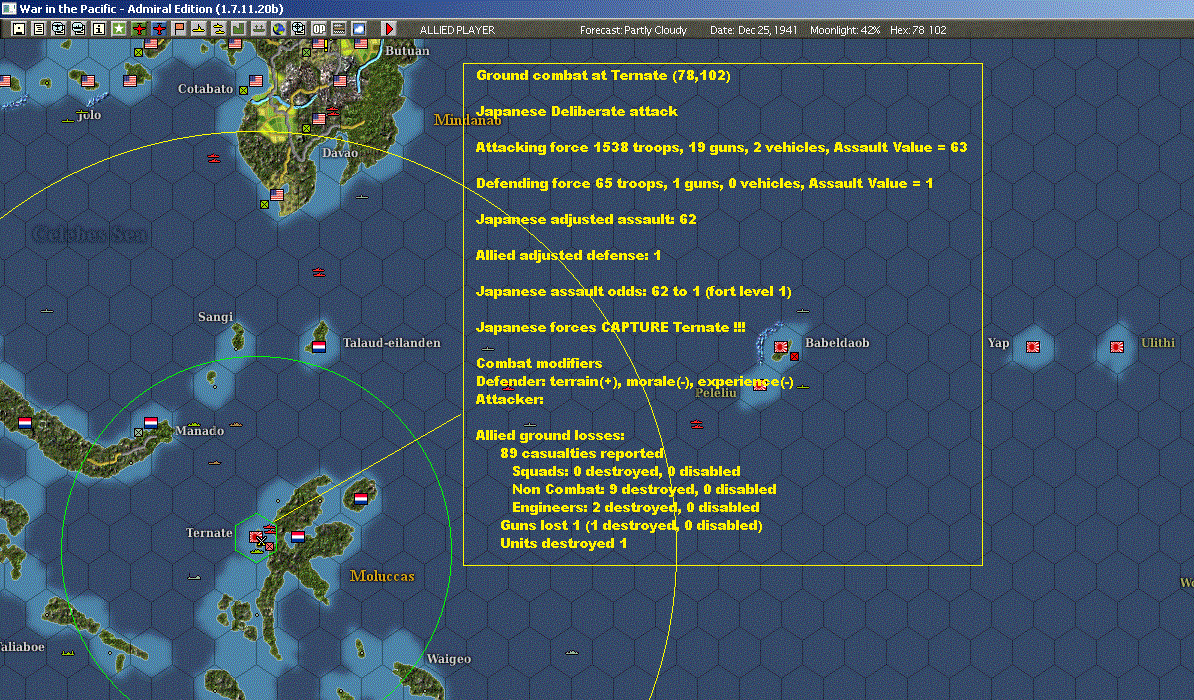Click 'Japanese assault odds: 62 to 1' line

click(x=634, y=291)
